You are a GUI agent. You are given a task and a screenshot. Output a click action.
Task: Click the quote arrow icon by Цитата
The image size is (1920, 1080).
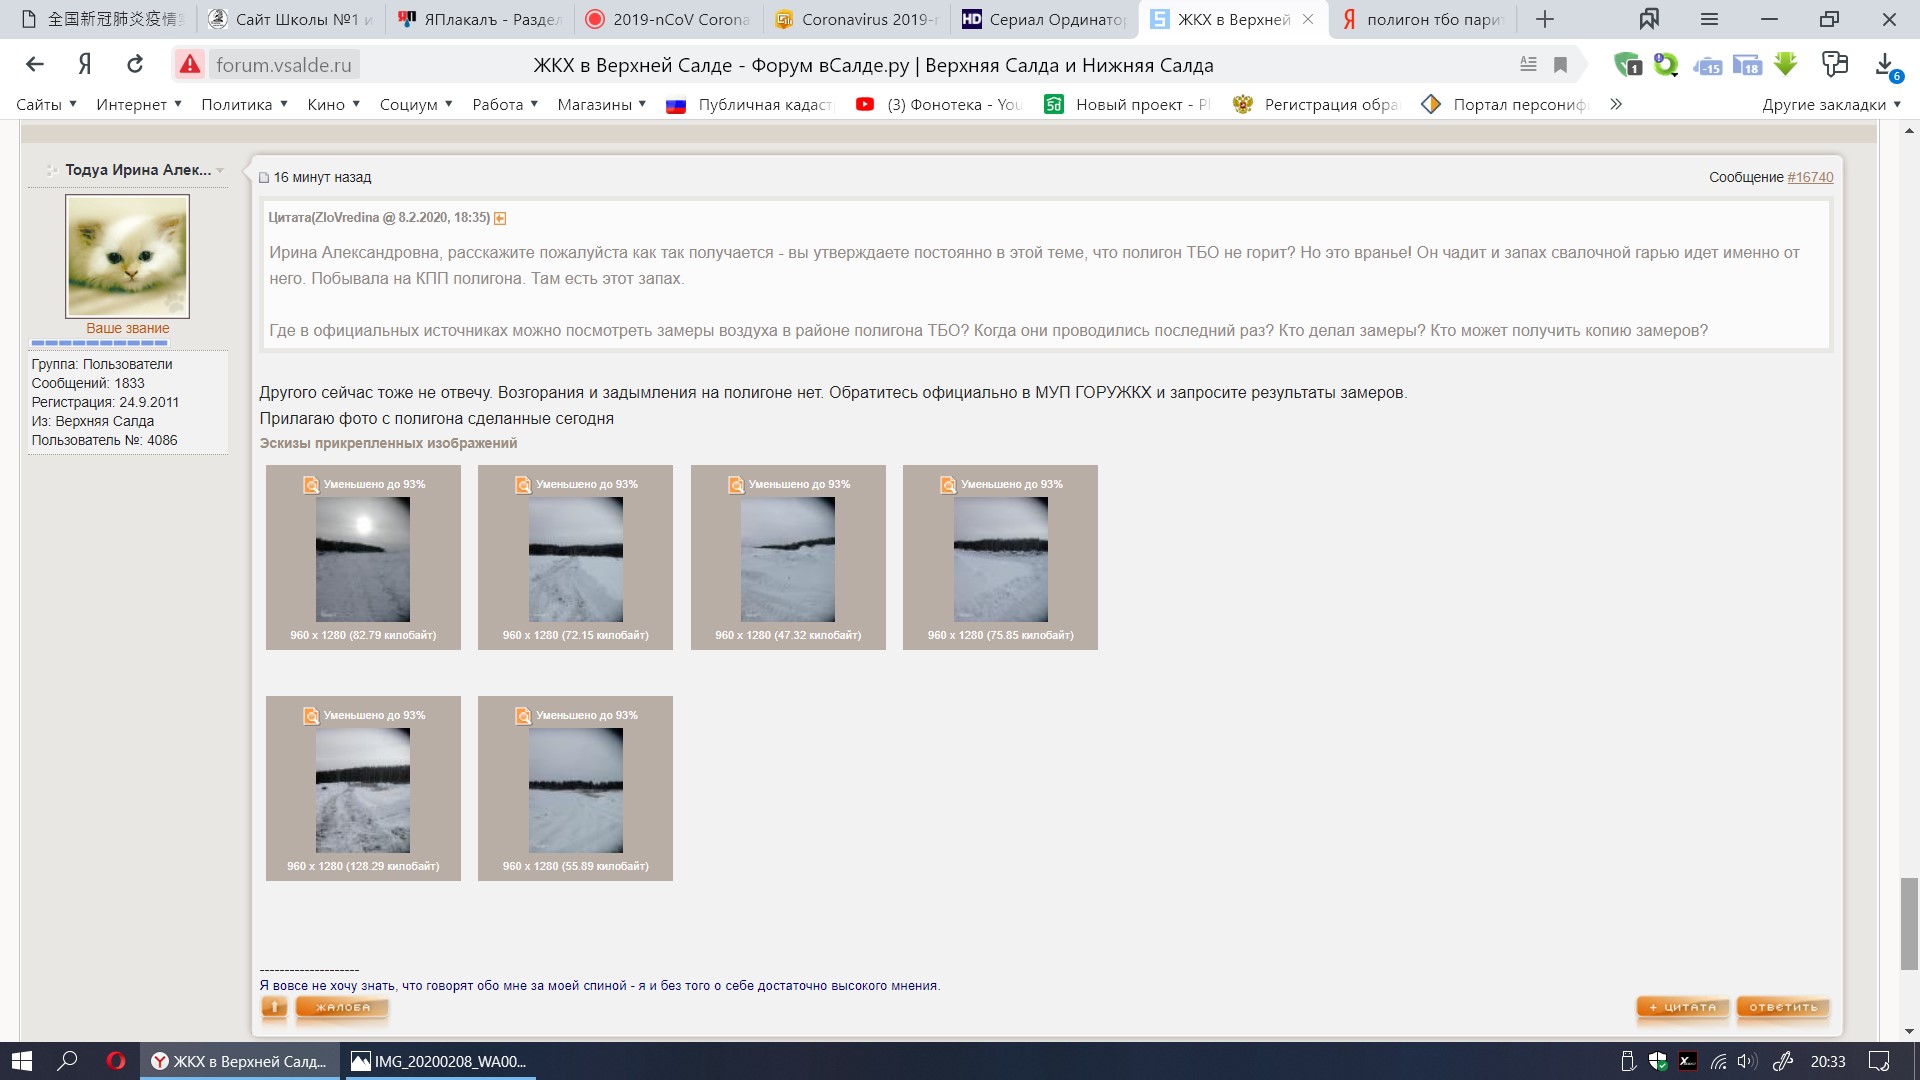pos(500,218)
